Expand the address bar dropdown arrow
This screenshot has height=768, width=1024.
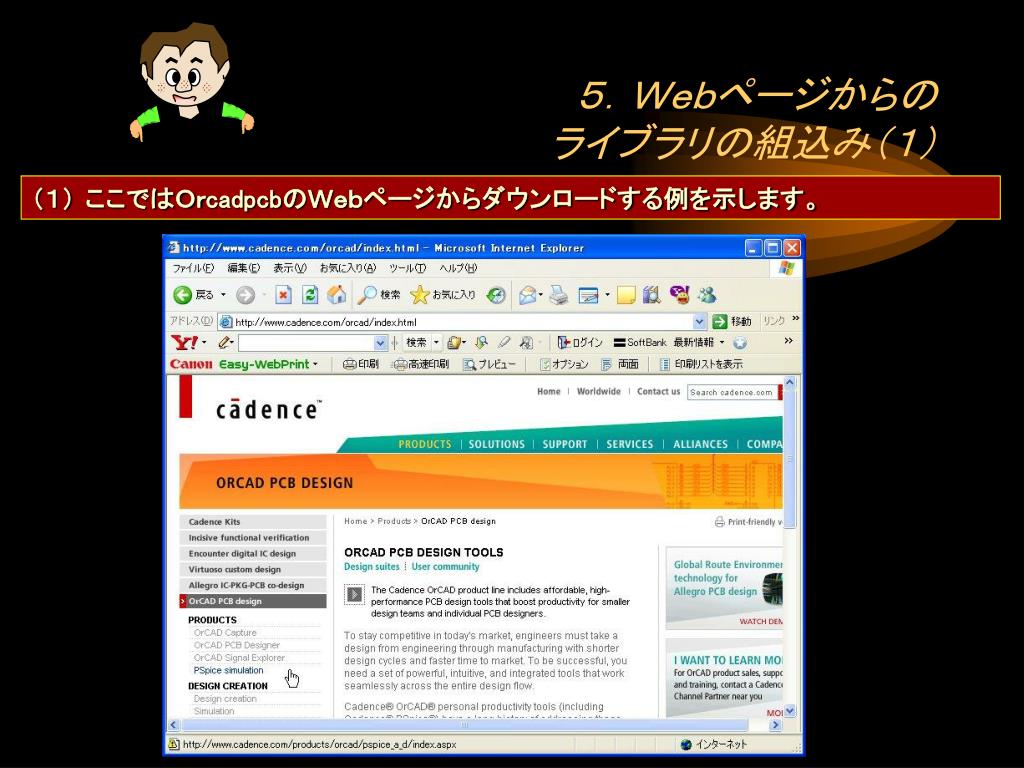click(699, 321)
